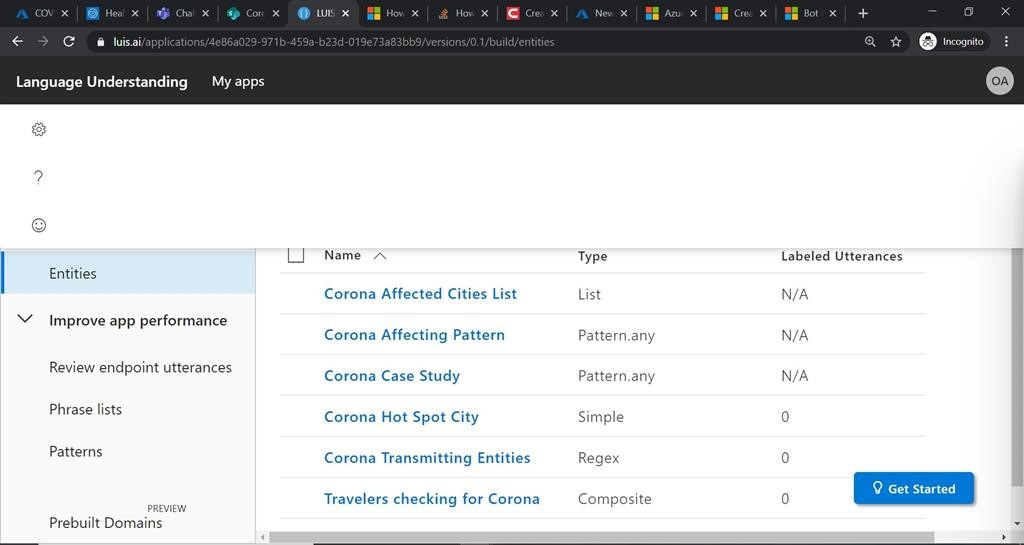Collapse the Improve app performance section
The width and height of the screenshot is (1024, 545).
[x=26, y=320]
